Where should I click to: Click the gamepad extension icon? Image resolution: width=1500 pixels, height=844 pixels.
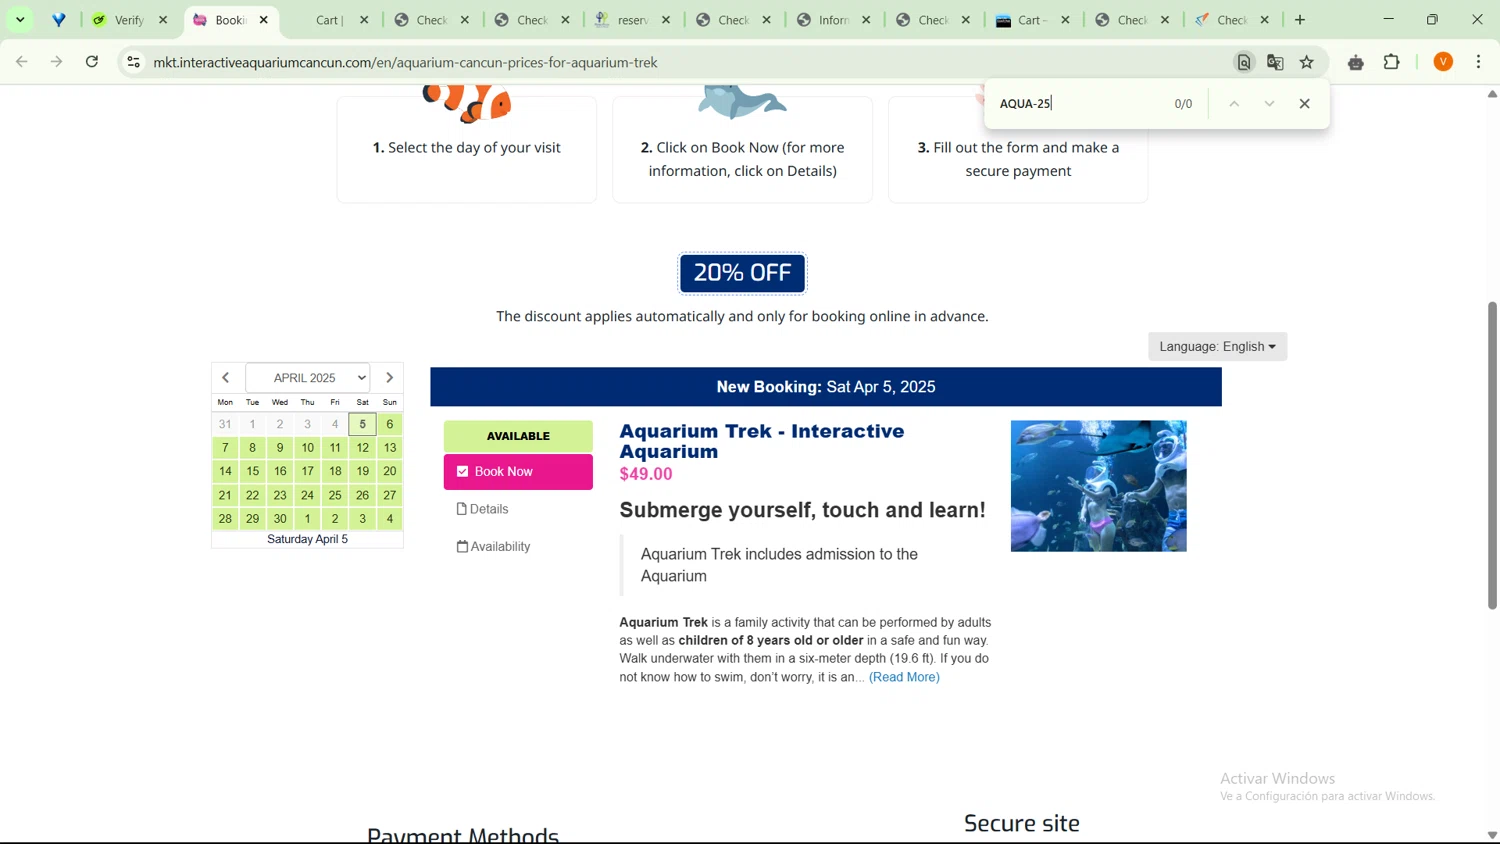tap(1356, 63)
